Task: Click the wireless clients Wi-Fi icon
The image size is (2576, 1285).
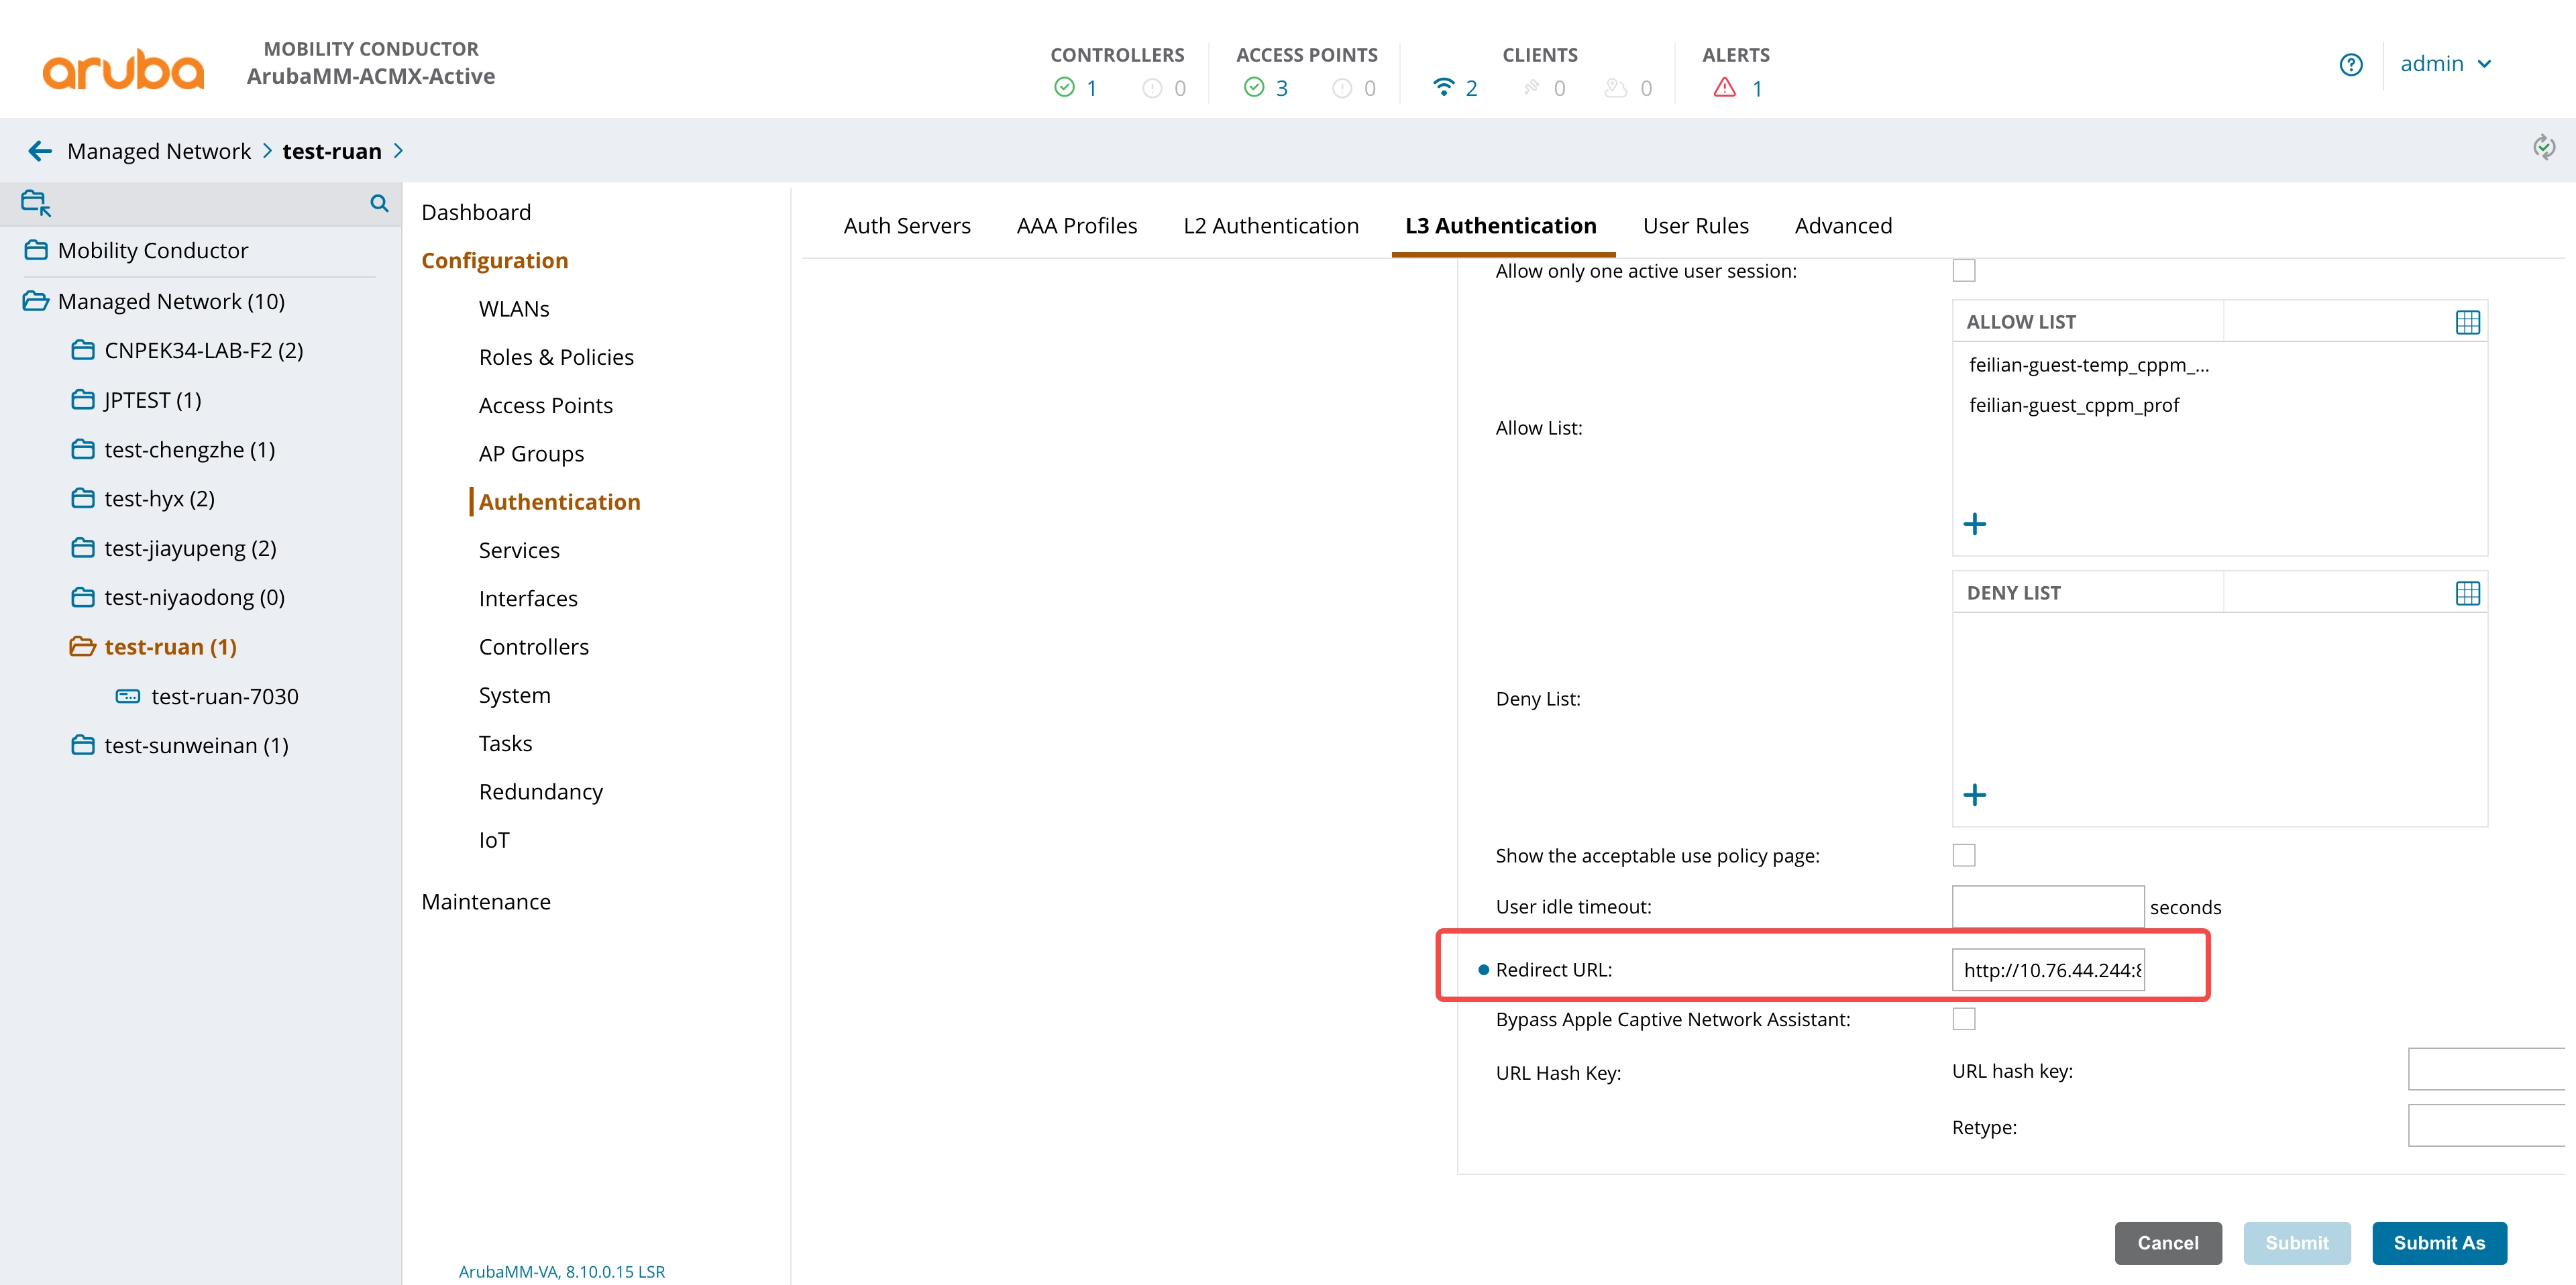Action: (1443, 88)
